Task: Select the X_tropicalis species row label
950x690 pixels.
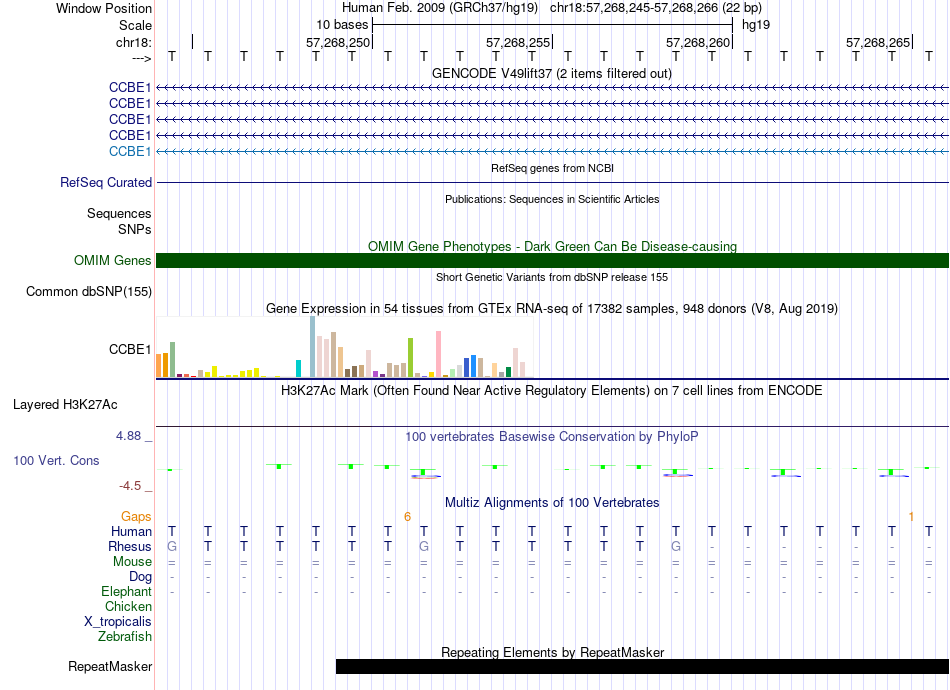Action: point(118,622)
